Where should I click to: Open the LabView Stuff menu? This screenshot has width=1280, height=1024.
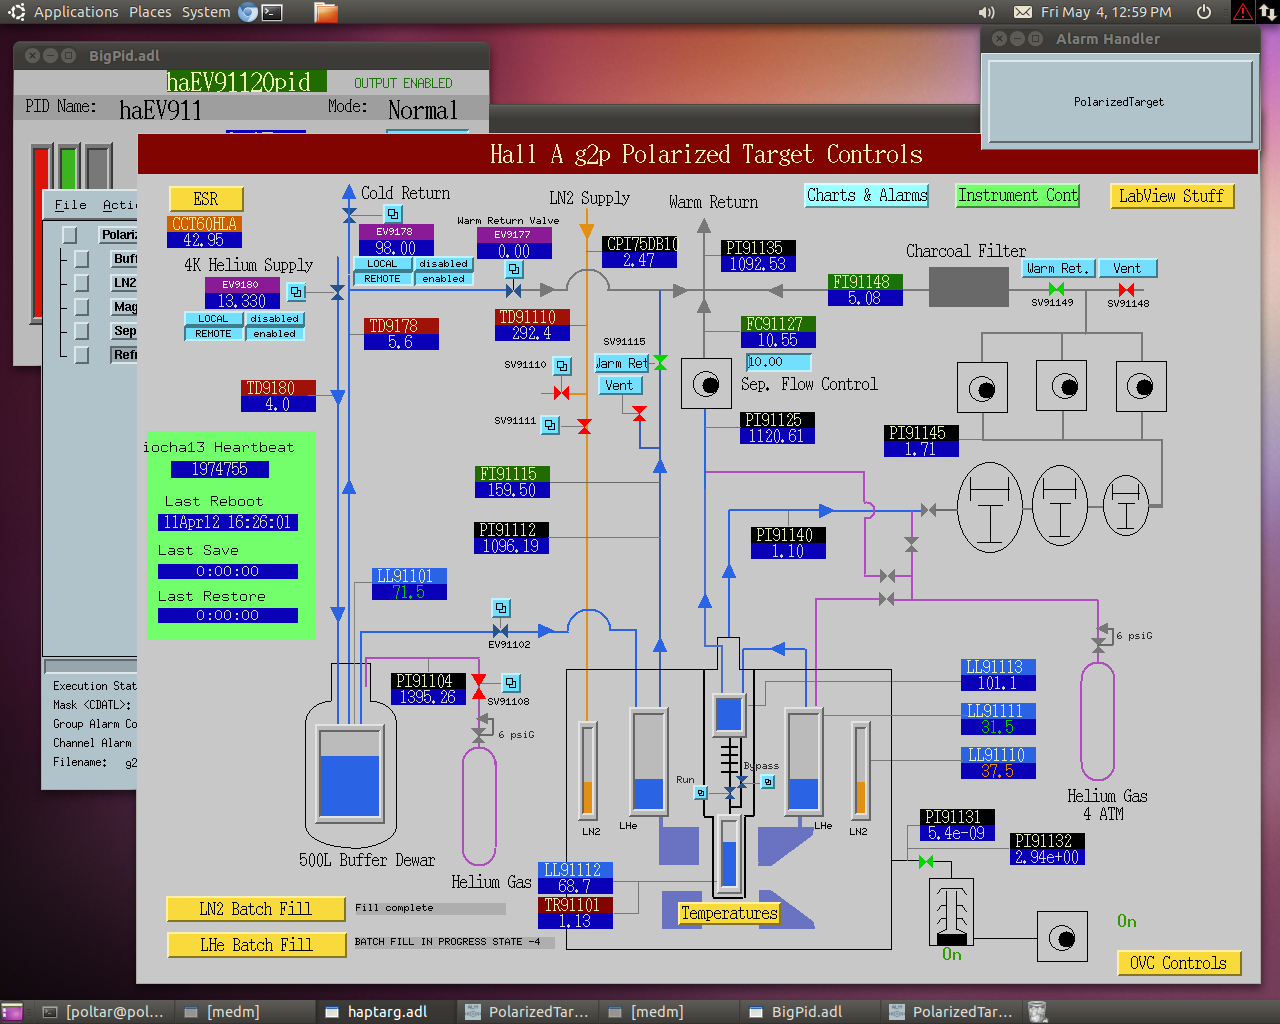coord(1172,196)
